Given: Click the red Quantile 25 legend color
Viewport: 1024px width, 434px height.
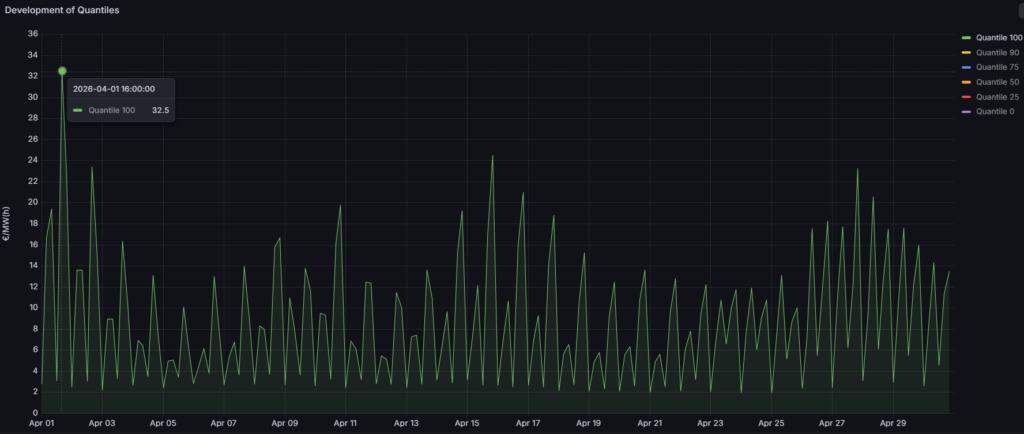Looking at the screenshot, I should pos(967,97).
